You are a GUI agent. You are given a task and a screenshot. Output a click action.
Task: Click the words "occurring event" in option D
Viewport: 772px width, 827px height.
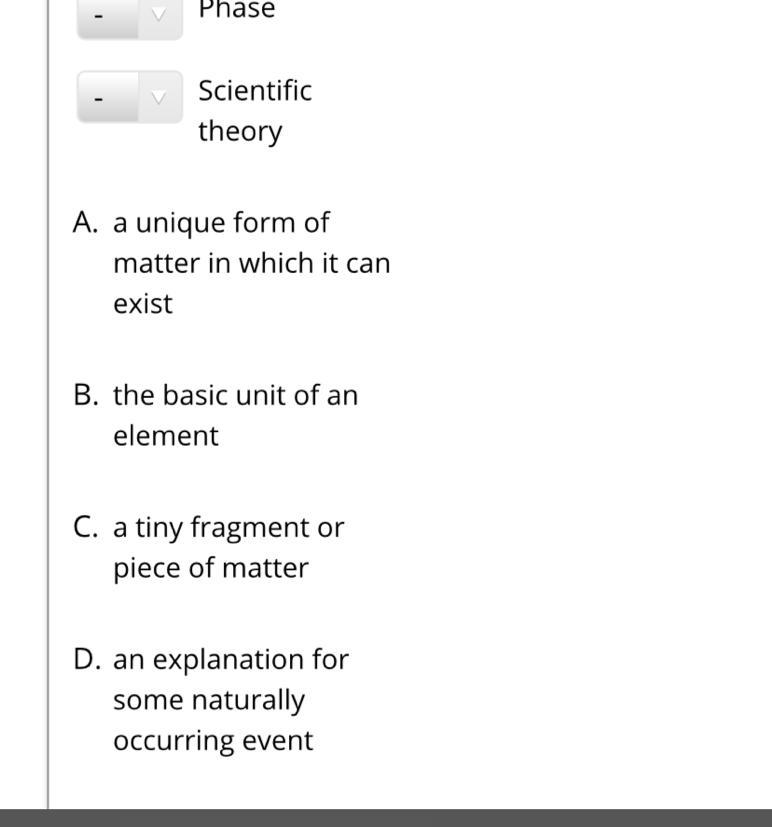tap(213, 741)
